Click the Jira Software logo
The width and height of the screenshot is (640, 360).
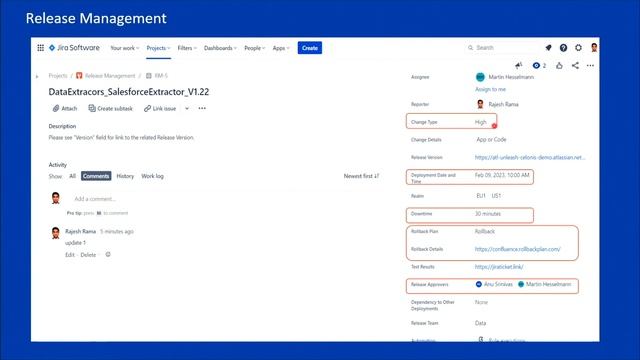pyautogui.click(x=74, y=48)
